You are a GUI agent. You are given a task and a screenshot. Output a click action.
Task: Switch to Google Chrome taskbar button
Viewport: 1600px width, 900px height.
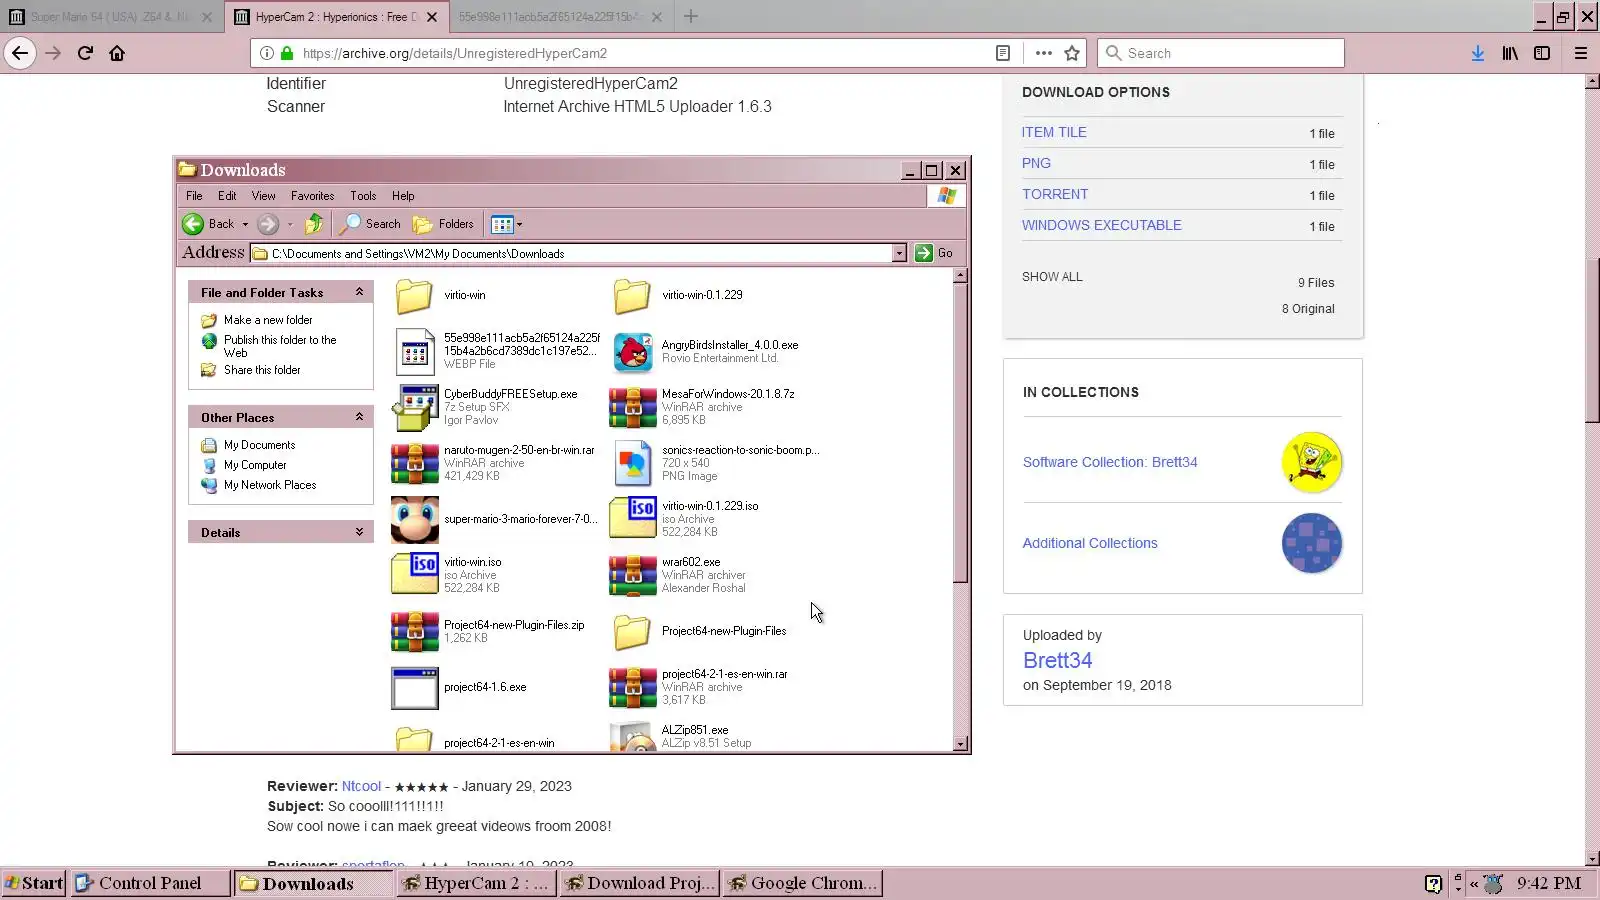click(x=802, y=883)
